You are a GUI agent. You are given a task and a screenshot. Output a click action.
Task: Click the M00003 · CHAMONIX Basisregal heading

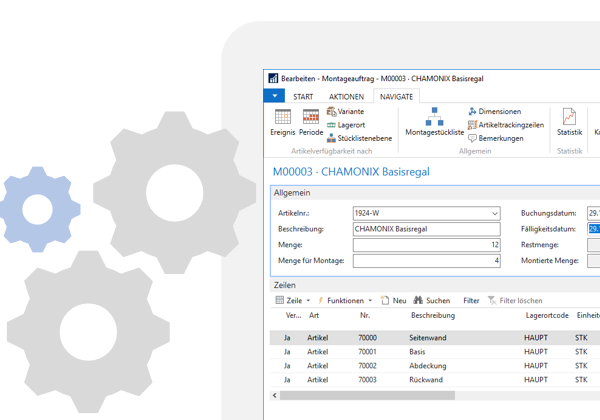[351, 172]
